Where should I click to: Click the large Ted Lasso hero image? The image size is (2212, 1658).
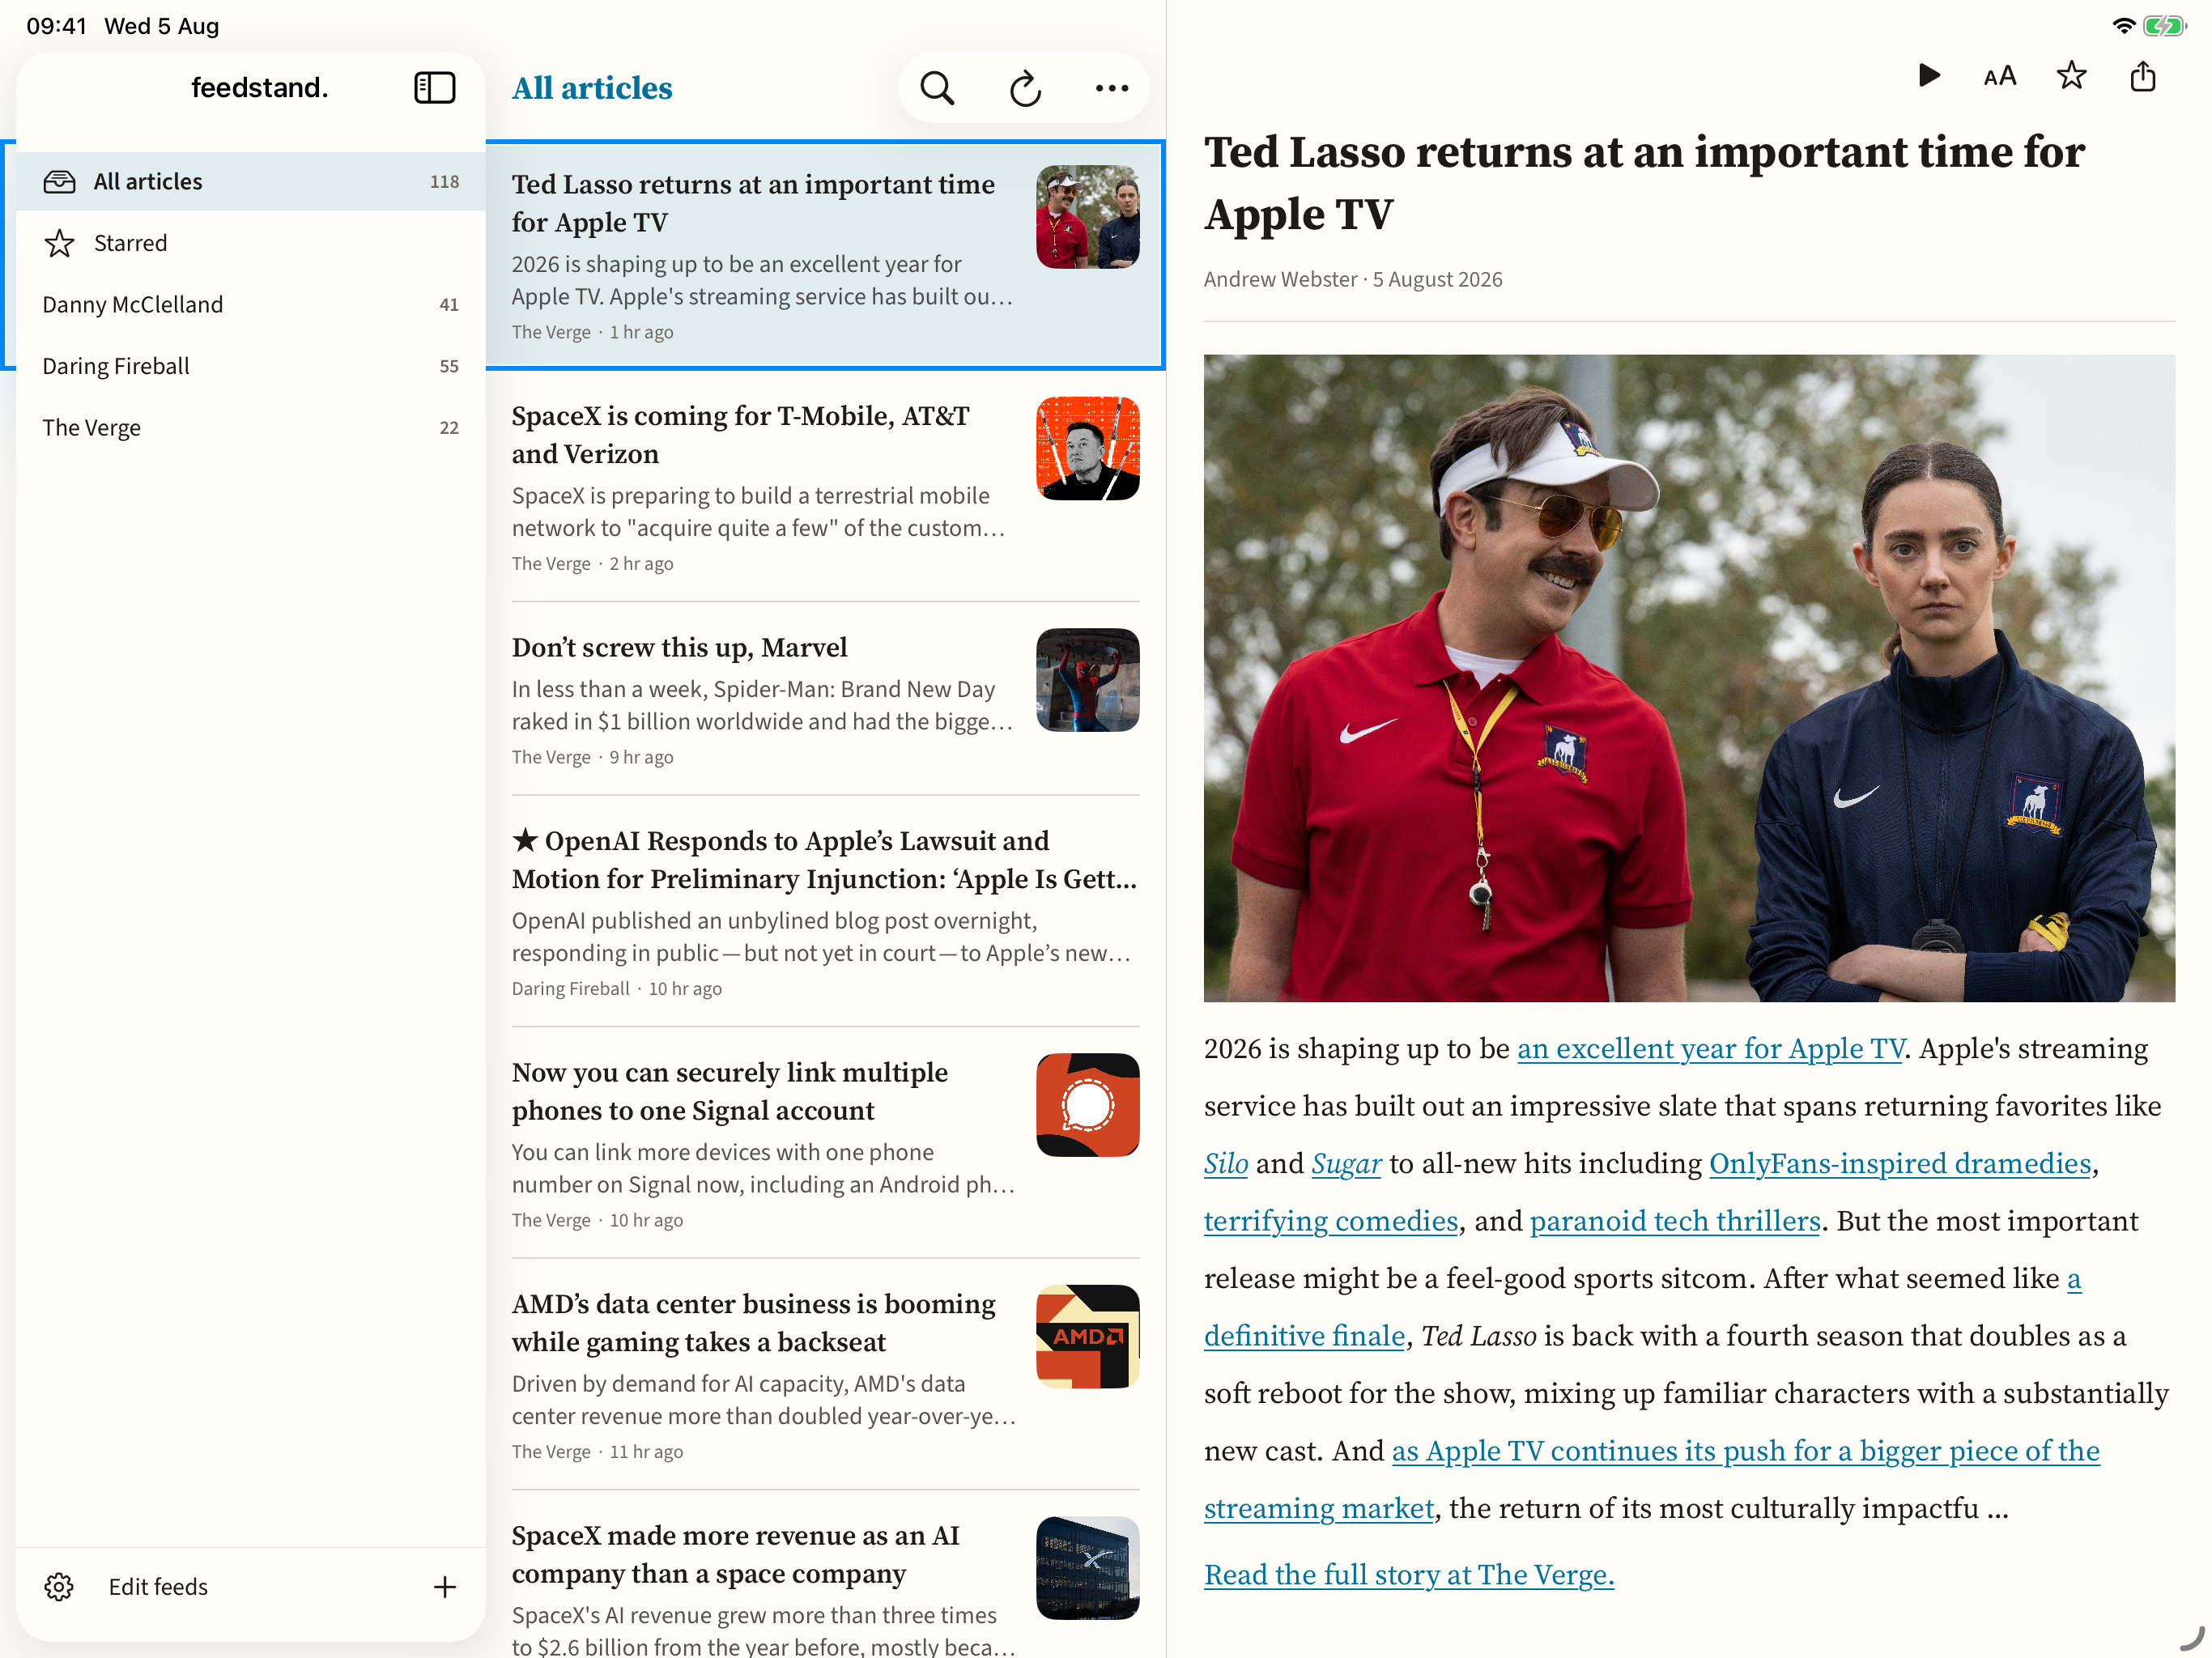click(x=1688, y=678)
